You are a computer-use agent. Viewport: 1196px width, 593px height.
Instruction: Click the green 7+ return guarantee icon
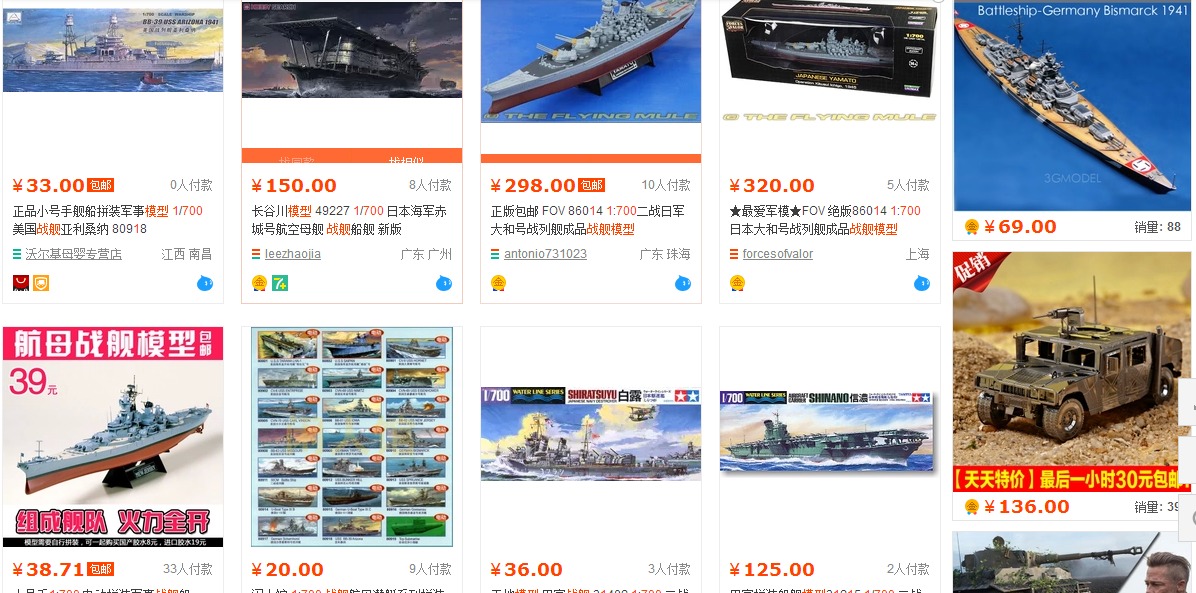(x=280, y=283)
